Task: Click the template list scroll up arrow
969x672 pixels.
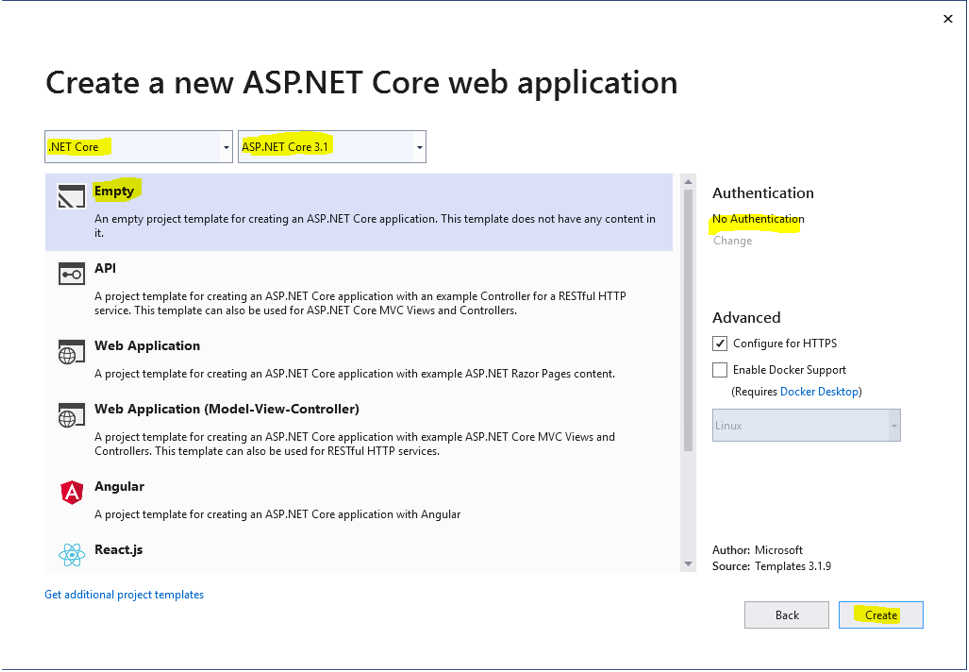Action: click(x=688, y=182)
